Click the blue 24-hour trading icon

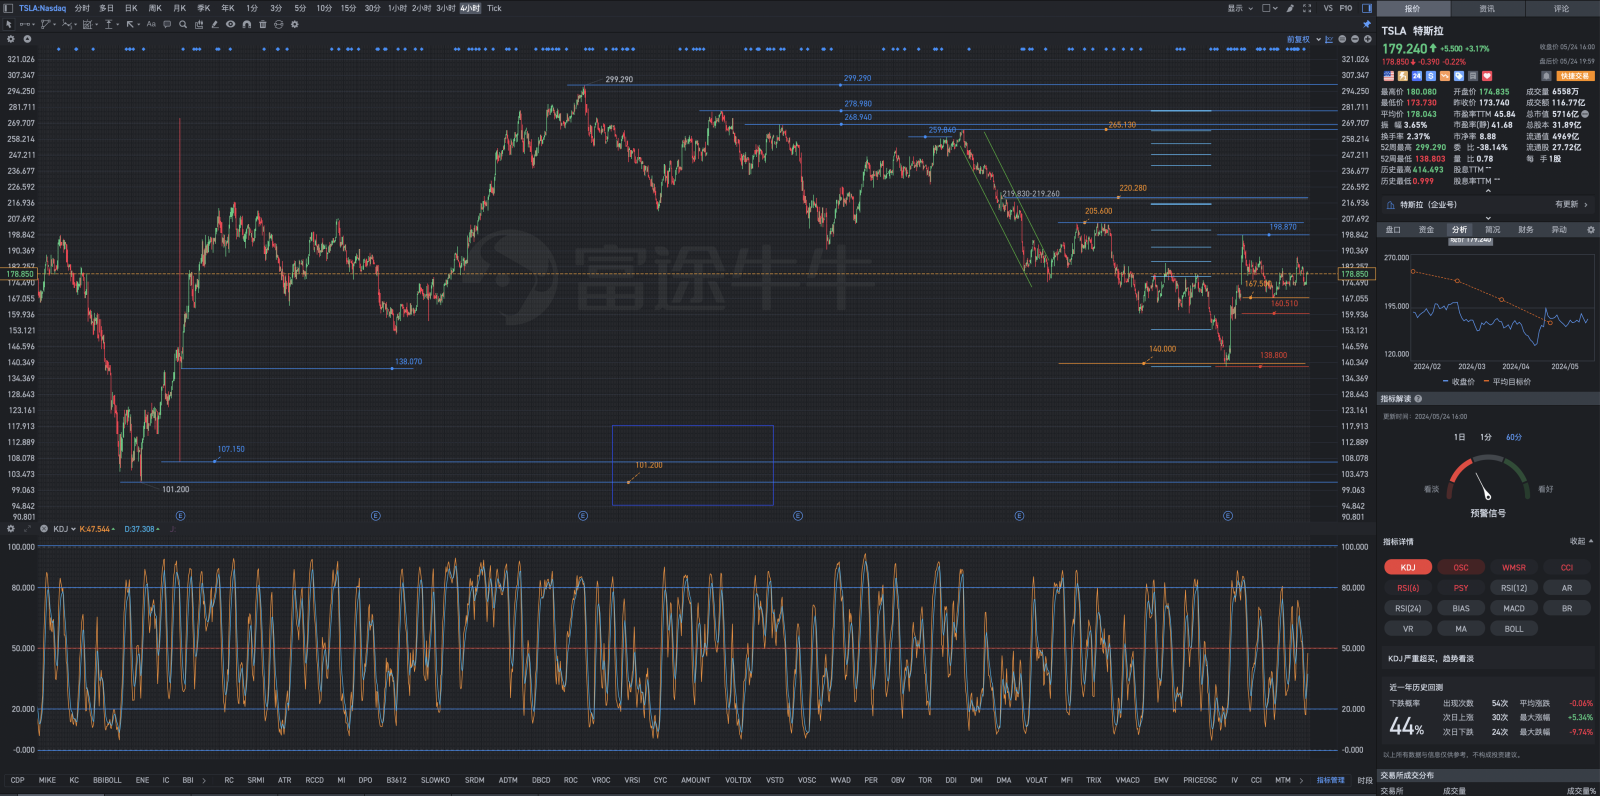click(1417, 76)
